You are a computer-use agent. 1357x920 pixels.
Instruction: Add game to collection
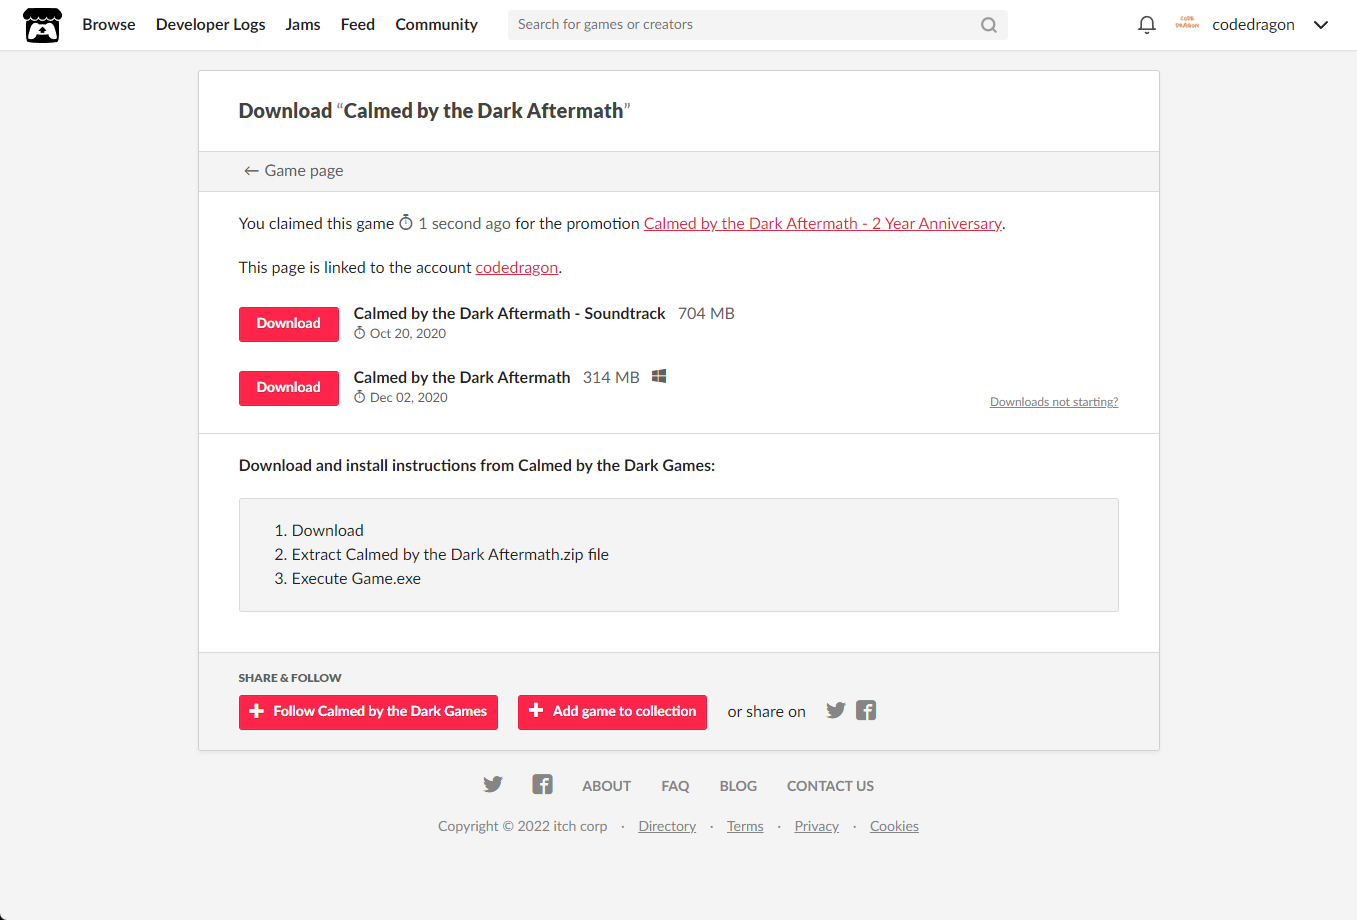[x=612, y=712]
